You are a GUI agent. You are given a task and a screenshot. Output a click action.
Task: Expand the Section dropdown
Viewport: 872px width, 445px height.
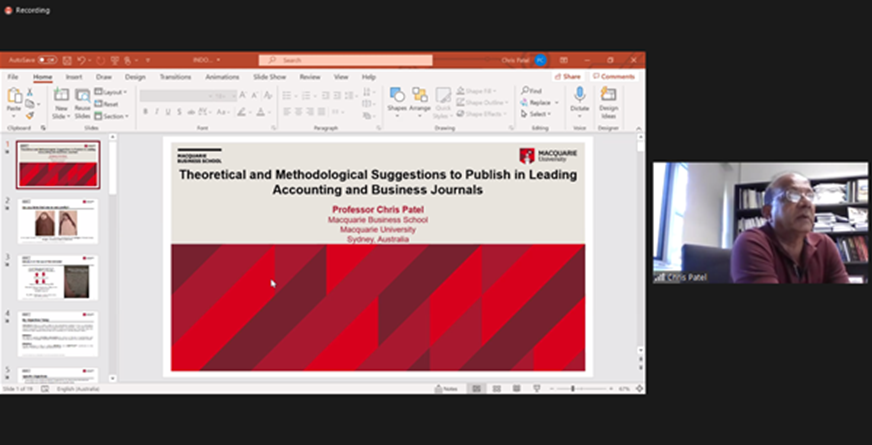(113, 116)
